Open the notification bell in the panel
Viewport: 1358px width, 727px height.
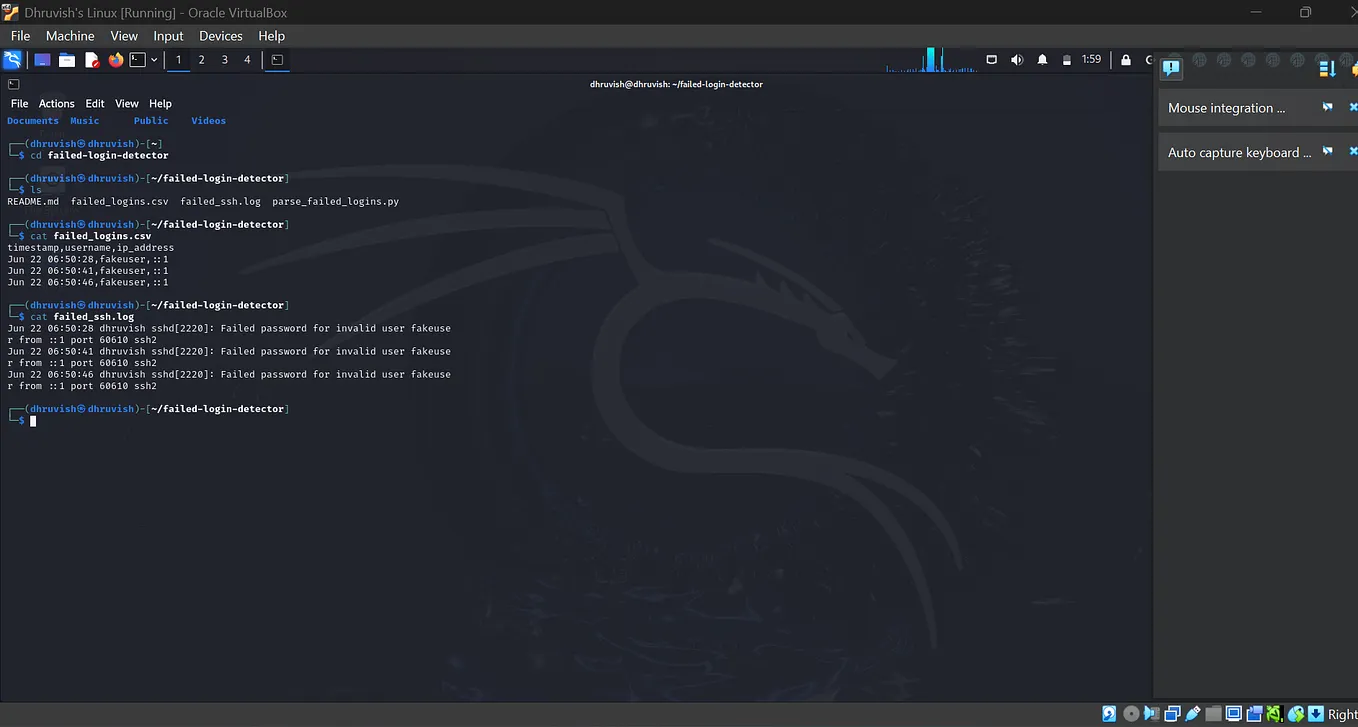click(1042, 59)
